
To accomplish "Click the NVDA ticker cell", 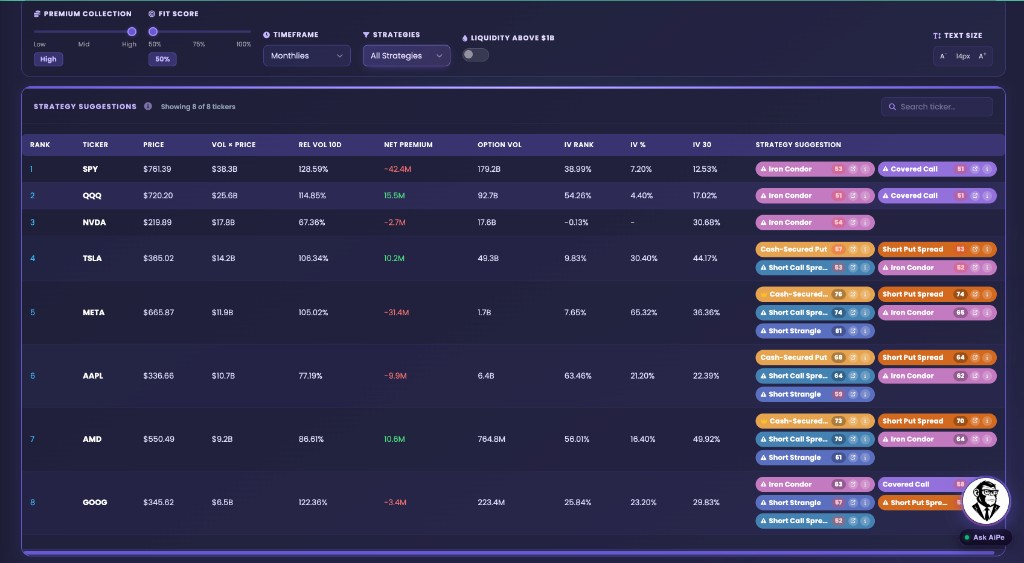I will (x=94, y=223).
